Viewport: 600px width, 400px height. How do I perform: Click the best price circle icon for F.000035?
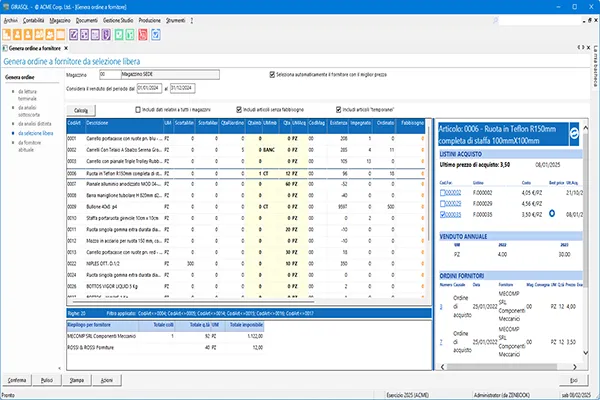552,213
